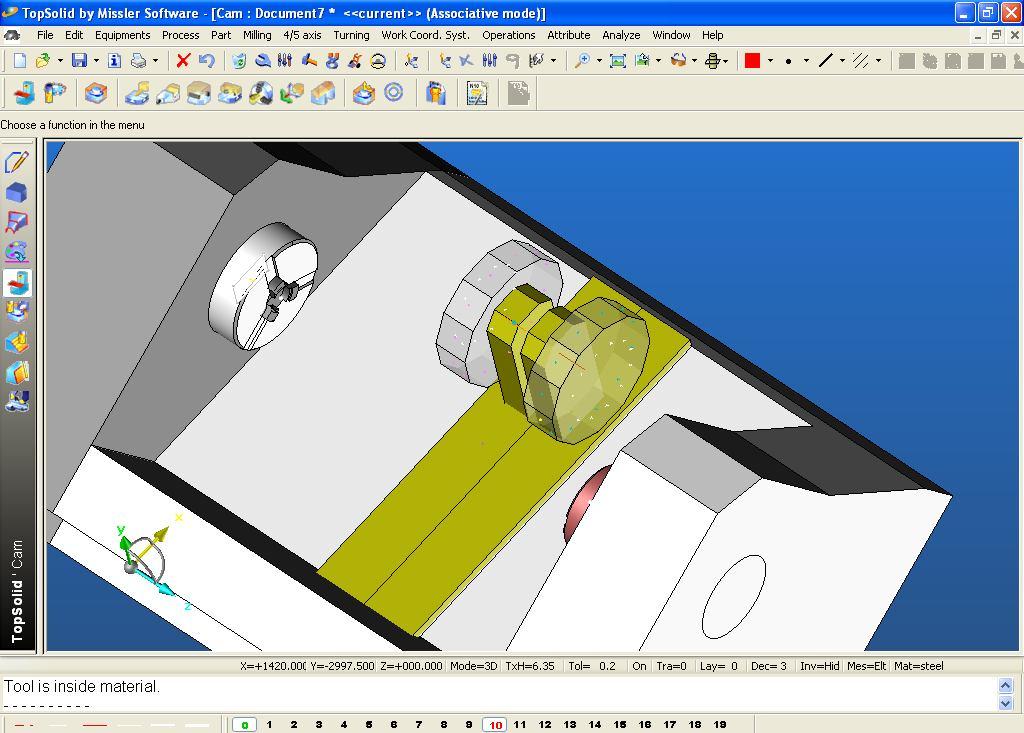Click the Dec= 3 status bar field

[x=769, y=666]
